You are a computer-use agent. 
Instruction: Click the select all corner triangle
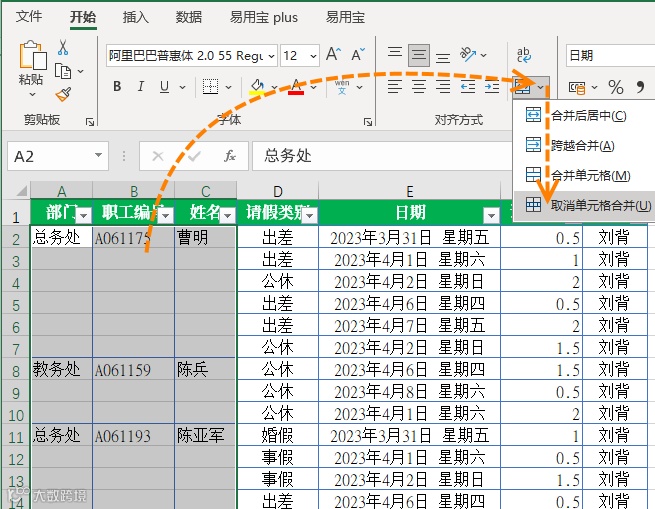click(x=21, y=191)
